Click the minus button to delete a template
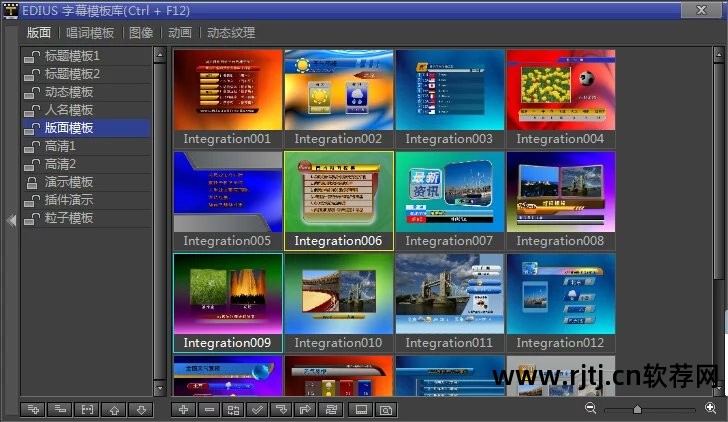Image resolution: width=728 pixels, height=422 pixels. point(209,409)
